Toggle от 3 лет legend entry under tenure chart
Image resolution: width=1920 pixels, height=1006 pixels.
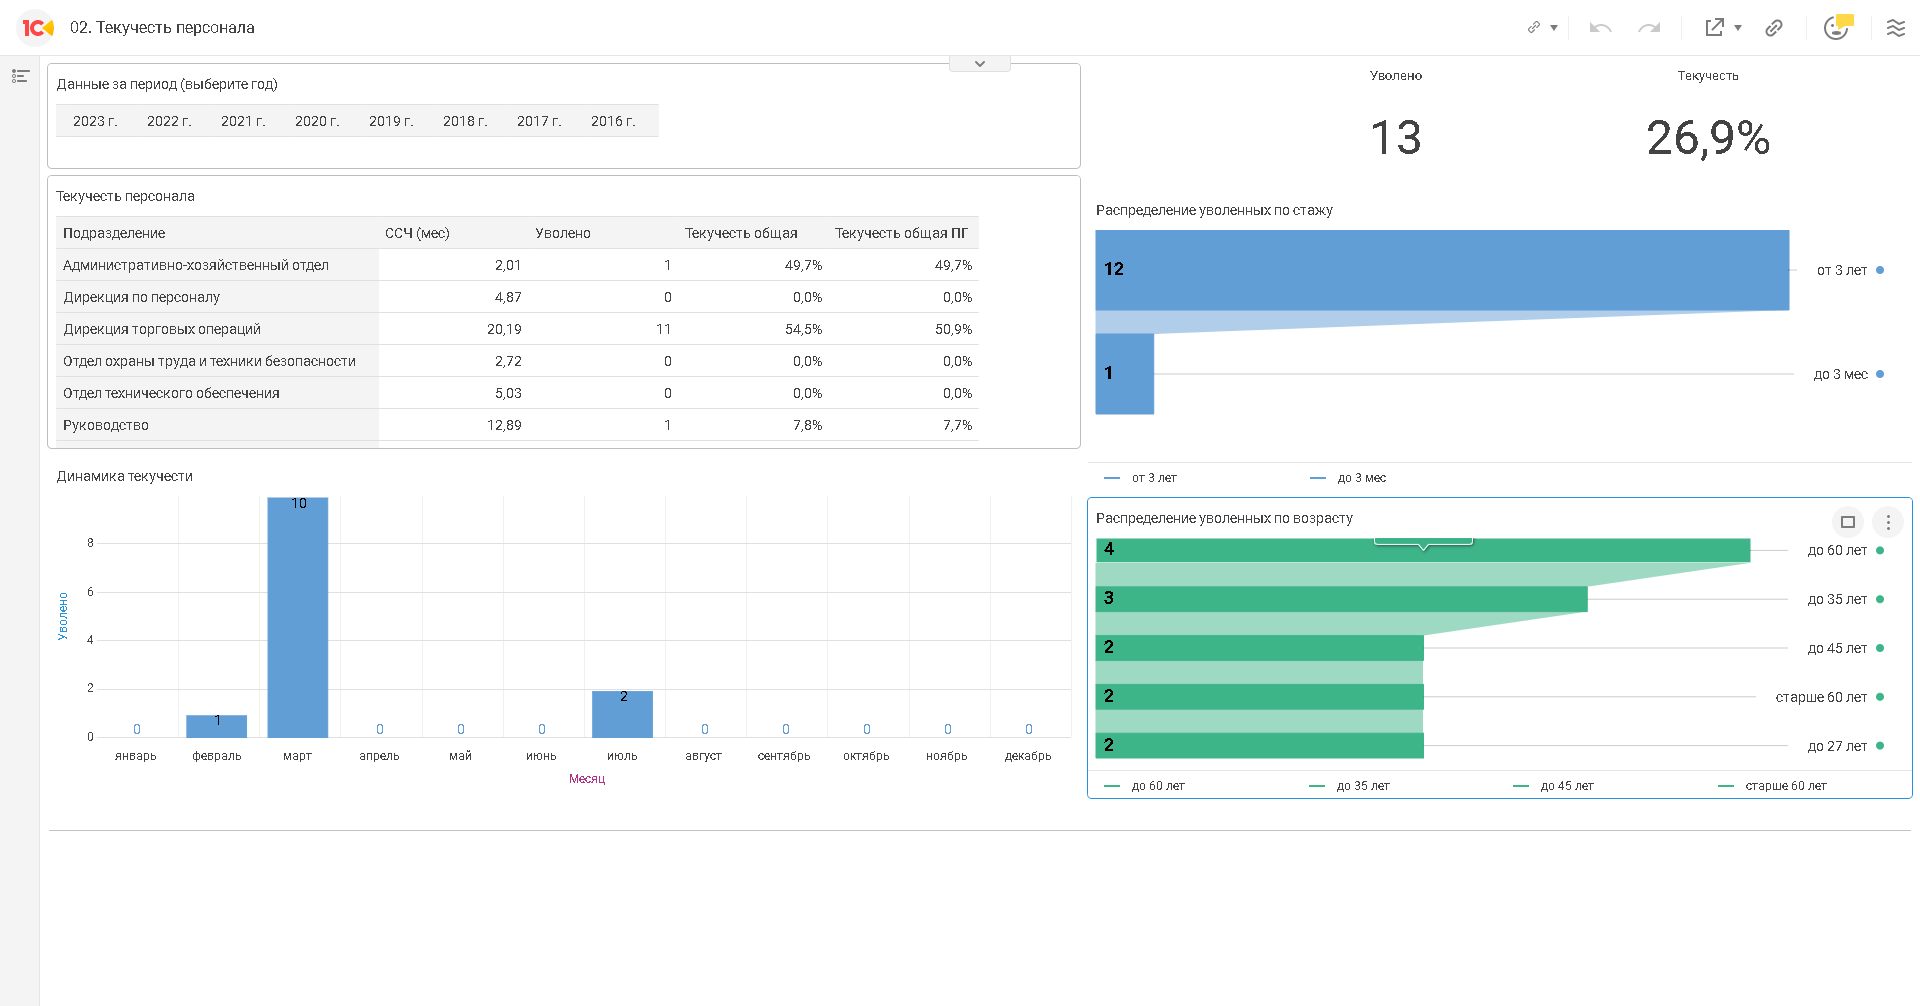click(x=1141, y=478)
